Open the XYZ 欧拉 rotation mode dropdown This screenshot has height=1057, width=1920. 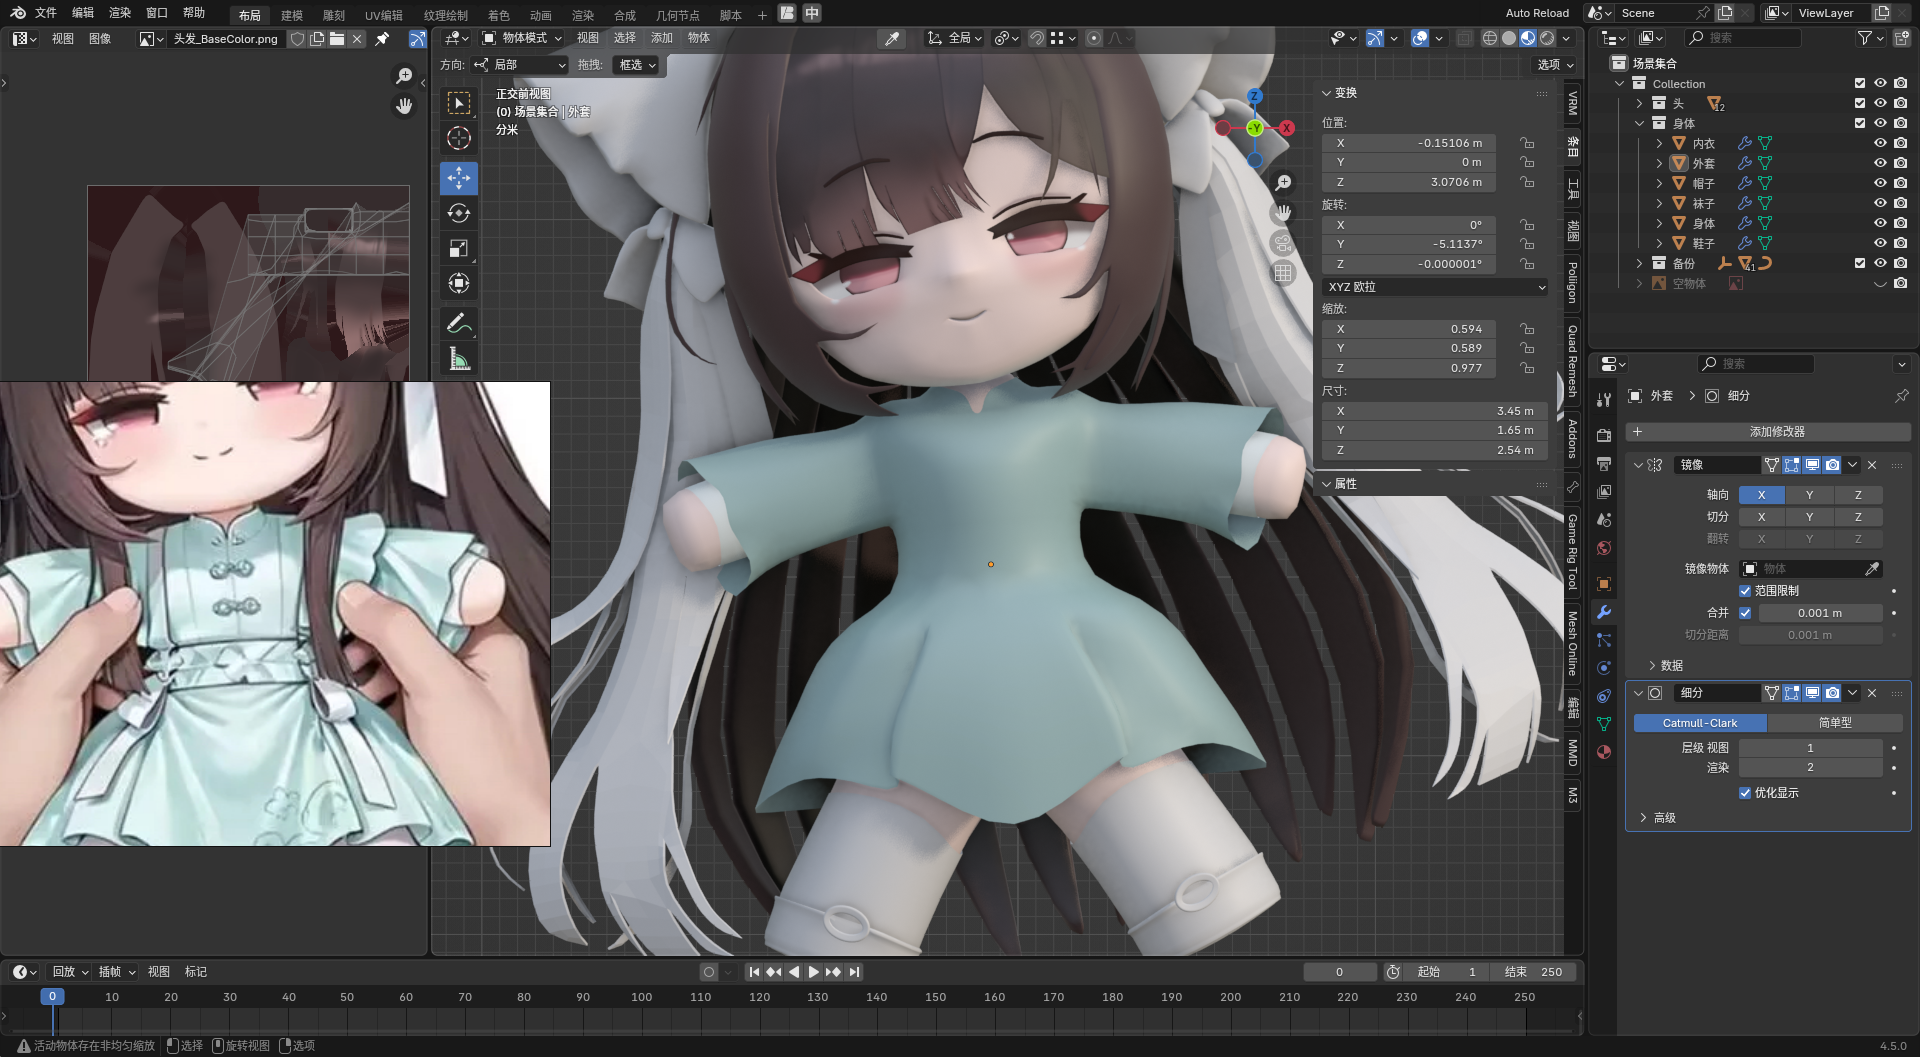pos(1435,287)
